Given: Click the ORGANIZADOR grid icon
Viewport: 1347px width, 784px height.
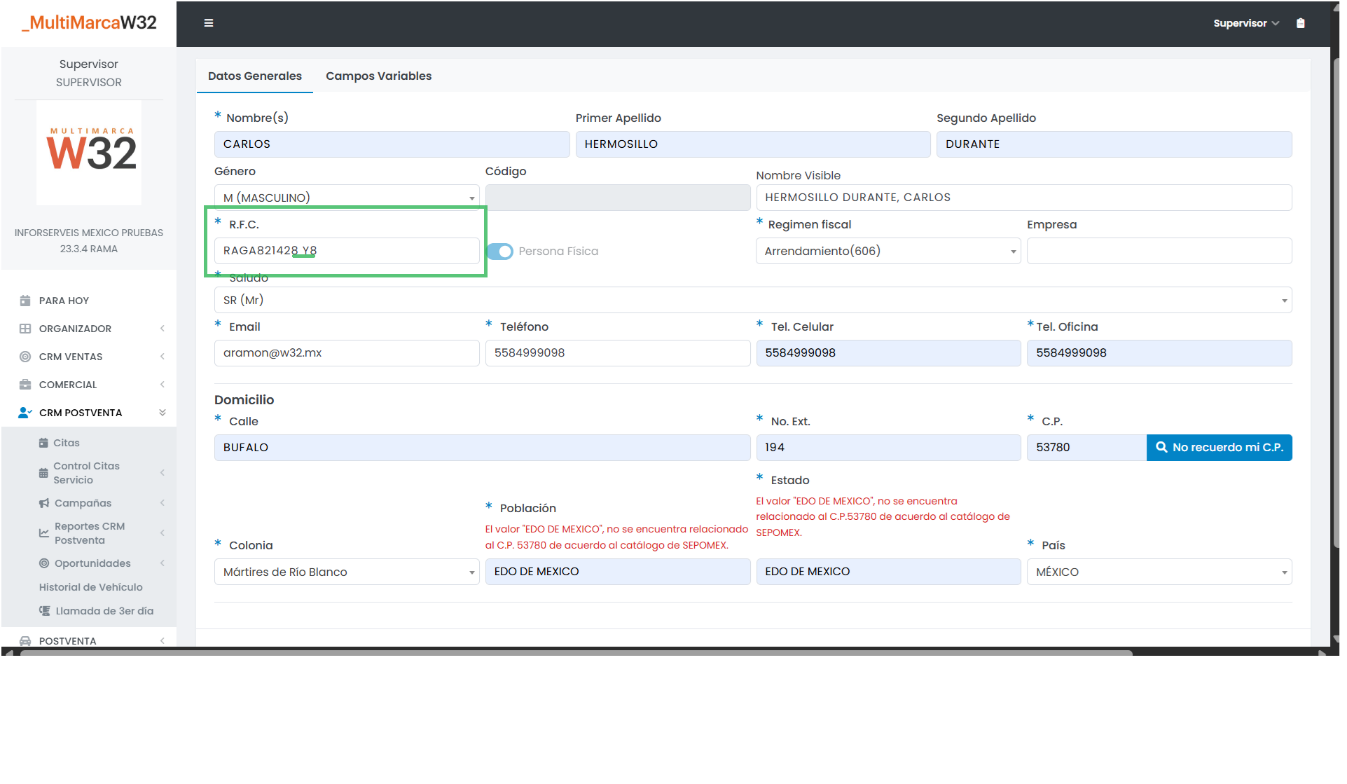Looking at the screenshot, I should (x=26, y=329).
